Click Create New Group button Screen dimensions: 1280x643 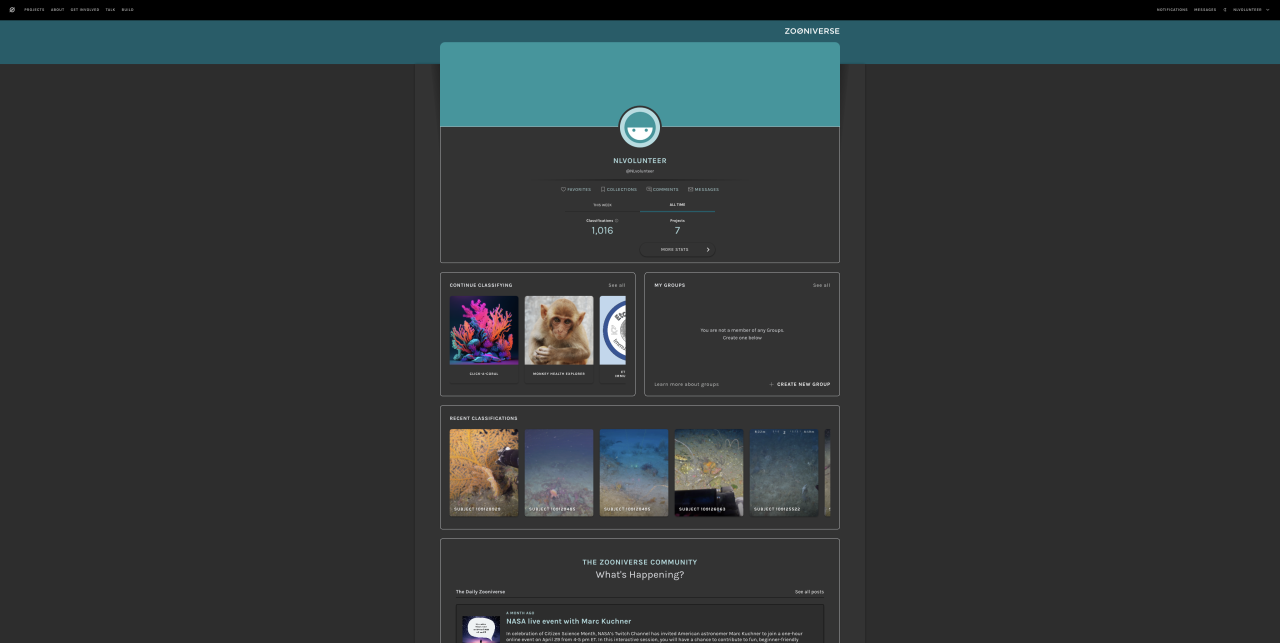pyautogui.click(x=800, y=384)
